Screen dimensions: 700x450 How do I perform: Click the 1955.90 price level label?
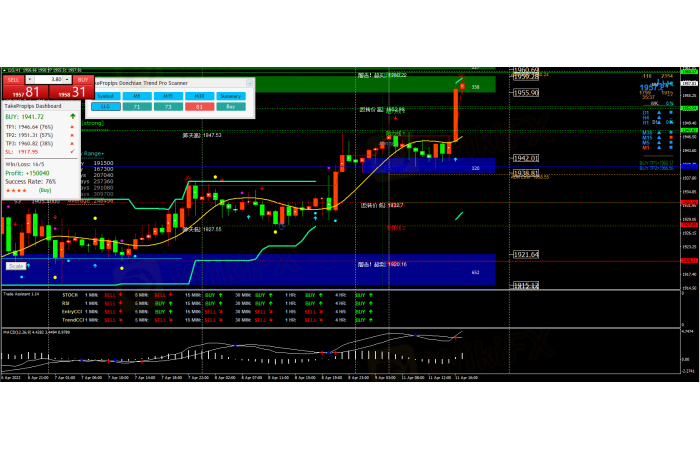point(526,93)
